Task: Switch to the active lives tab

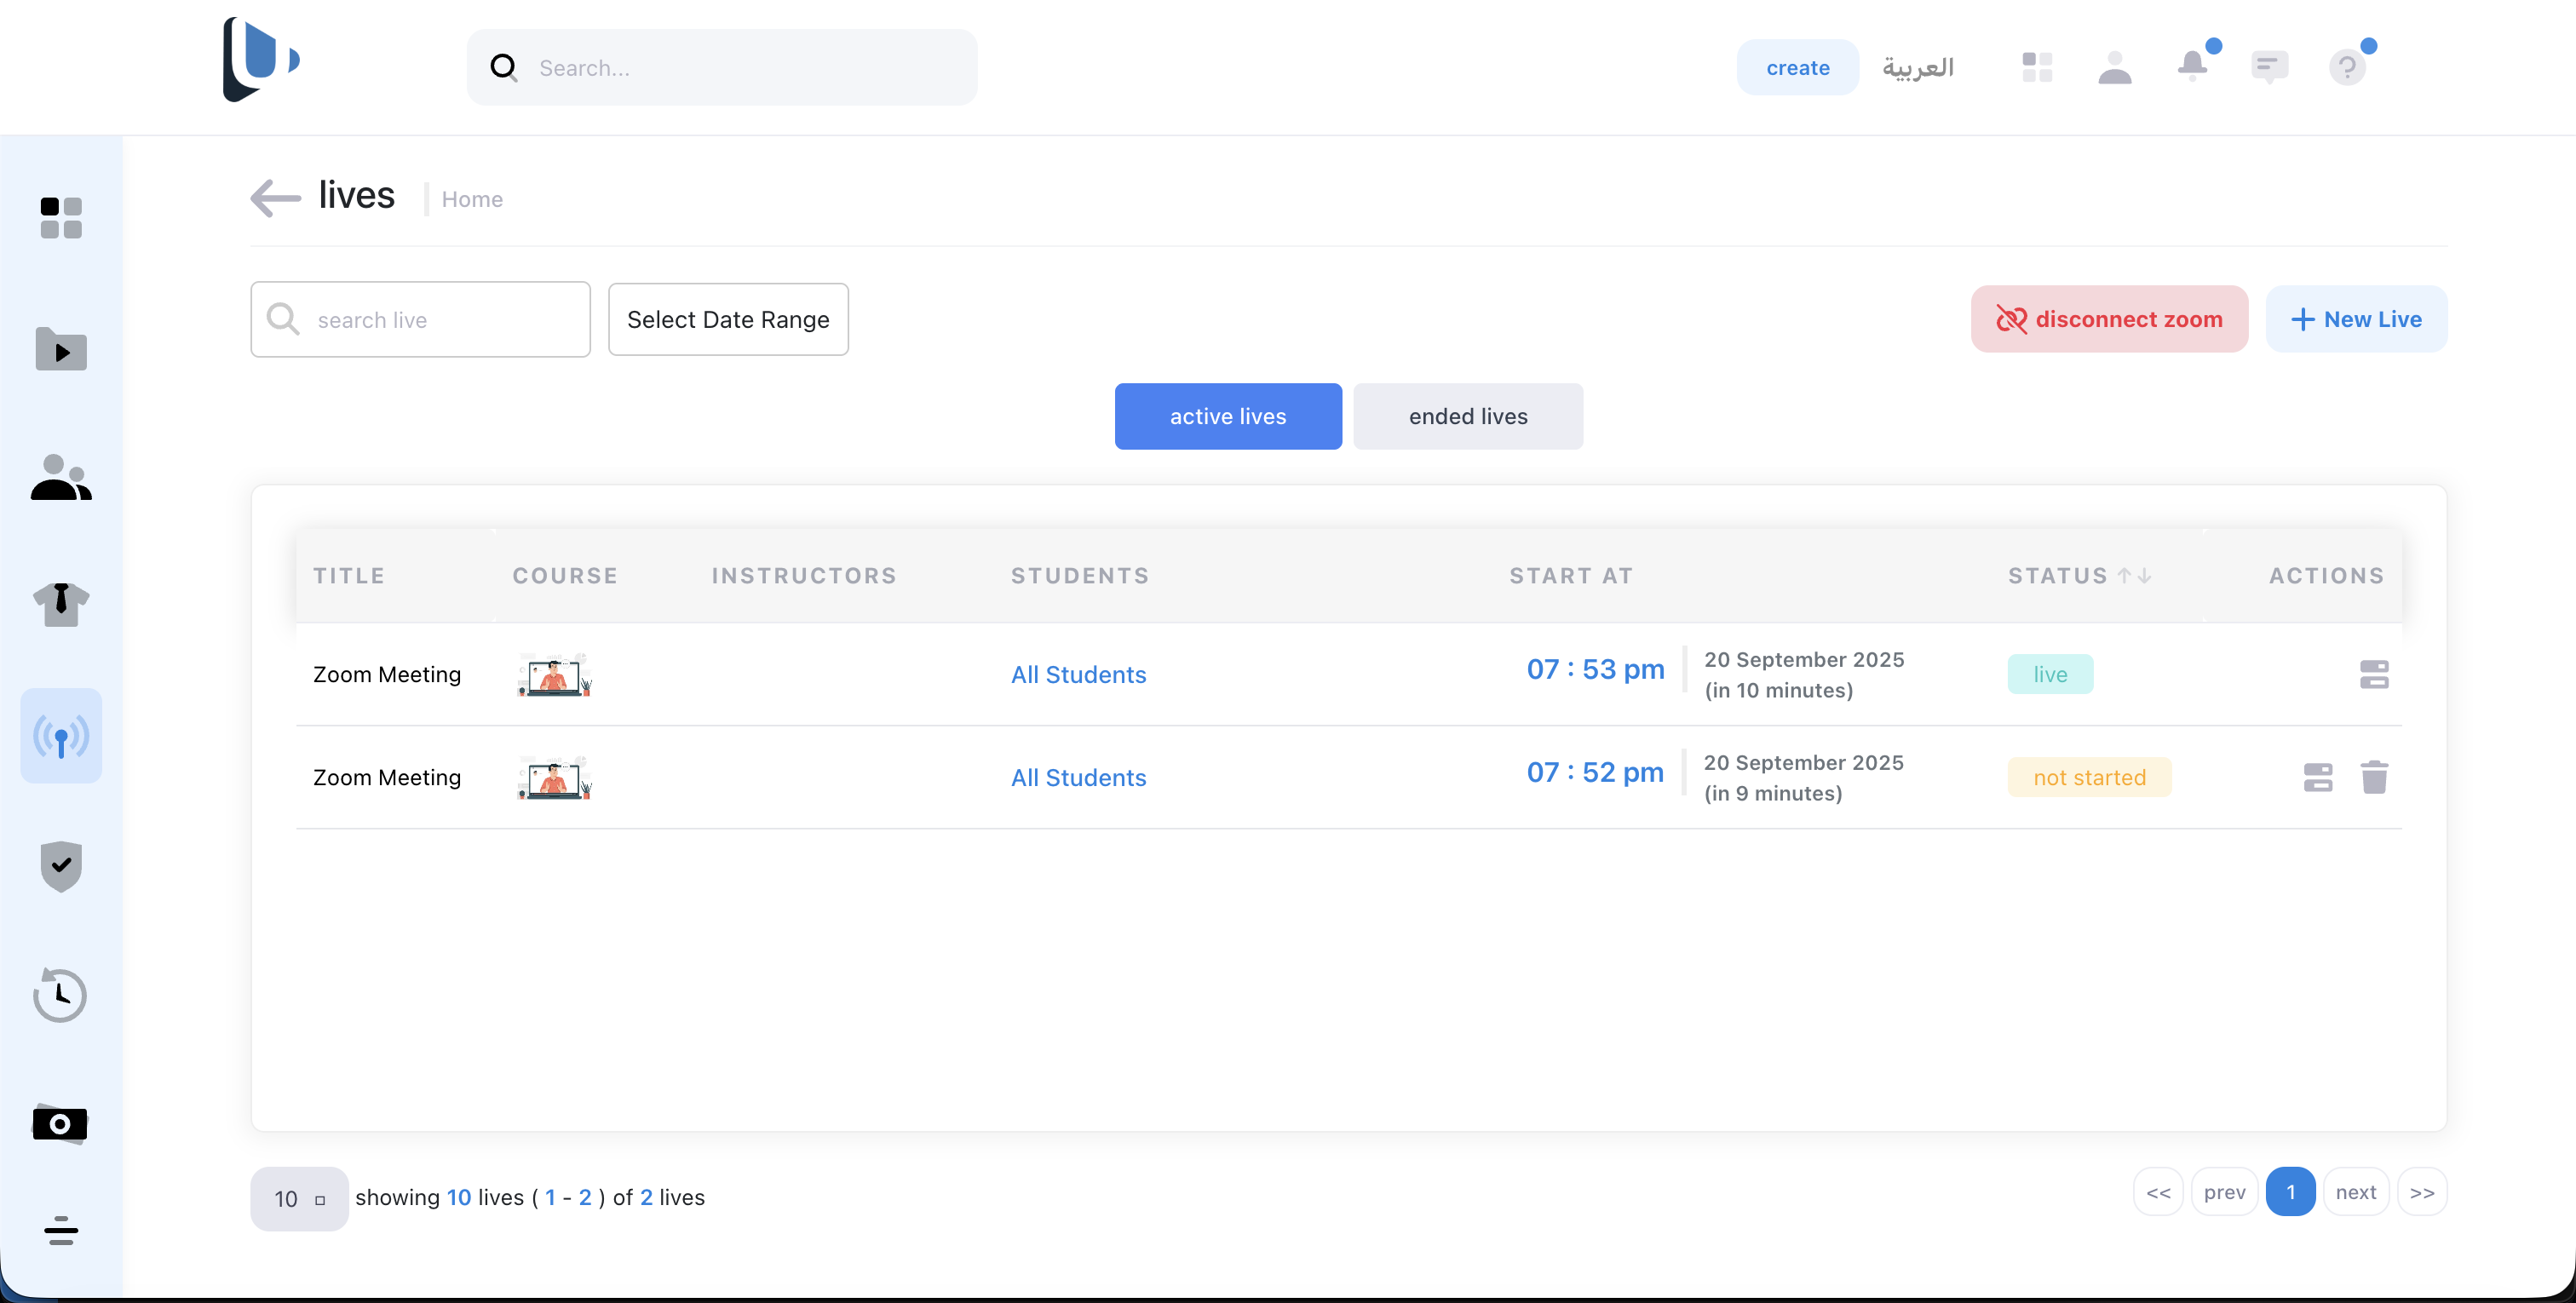Action: tap(1228, 416)
